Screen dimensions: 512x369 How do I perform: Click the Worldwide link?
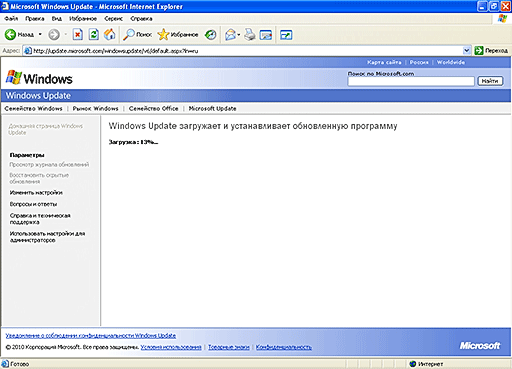click(x=451, y=62)
